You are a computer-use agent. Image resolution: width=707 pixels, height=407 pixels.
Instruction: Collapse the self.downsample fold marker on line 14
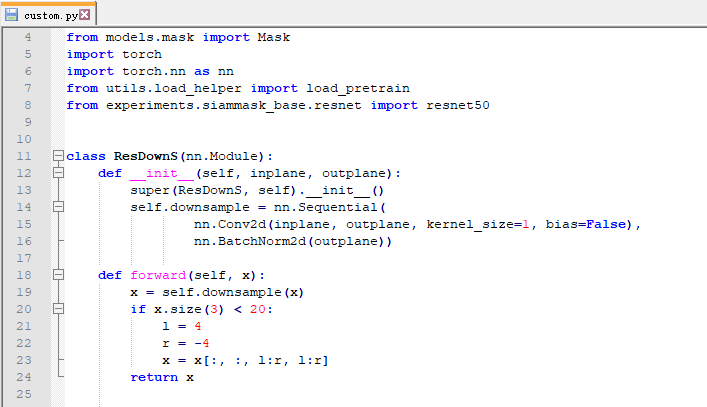pos(58,207)
